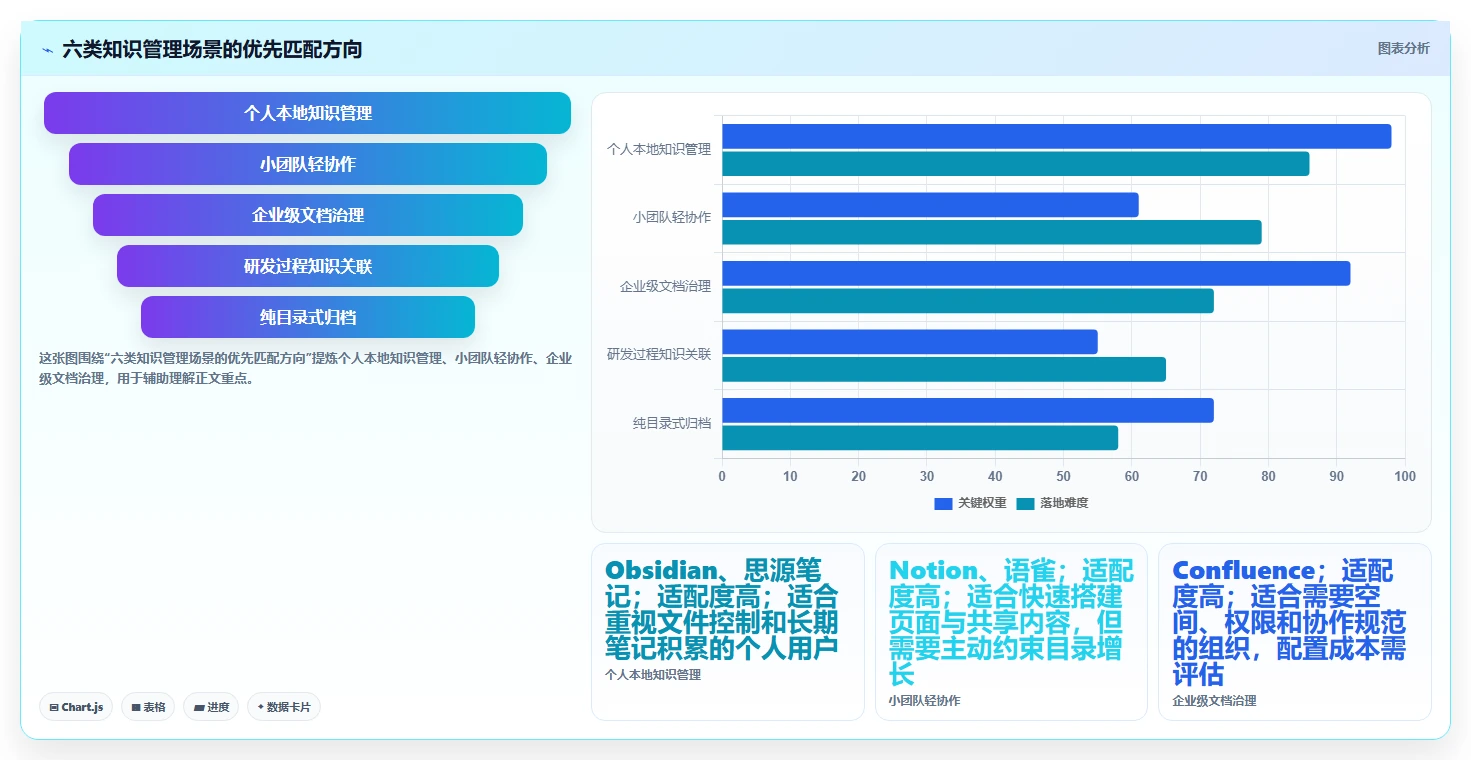The width and height of the screenshot is (1471, 760).
Task: Click the description paragraph below the funnel
Action: tap(305, 368)
